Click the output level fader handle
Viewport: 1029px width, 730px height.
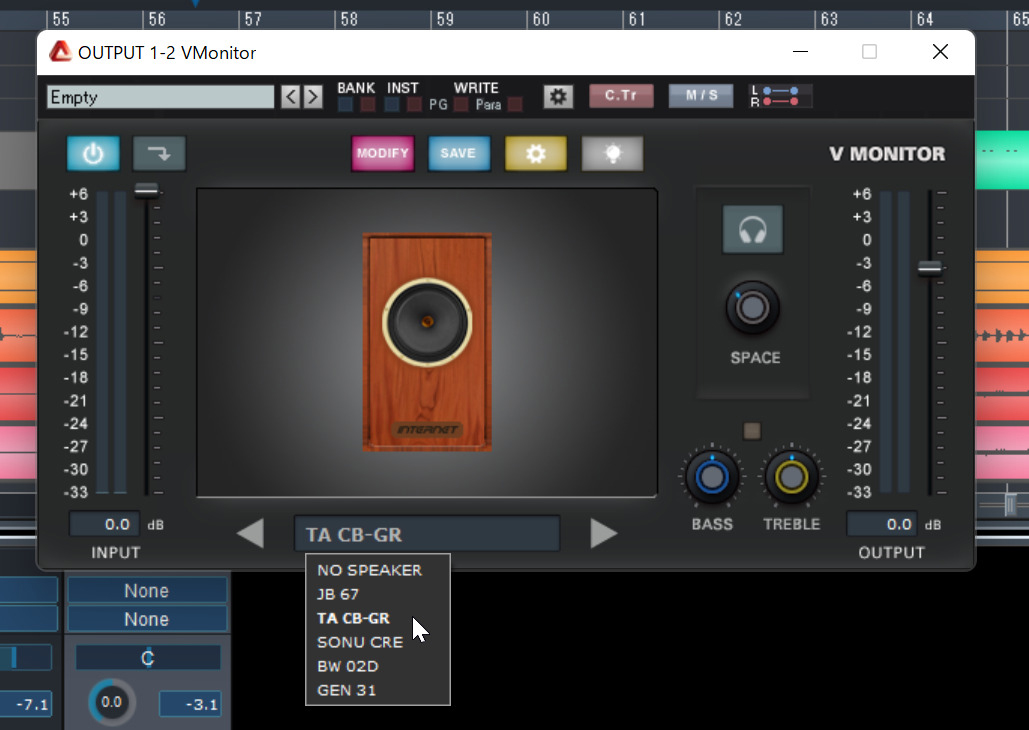point(930,267)
